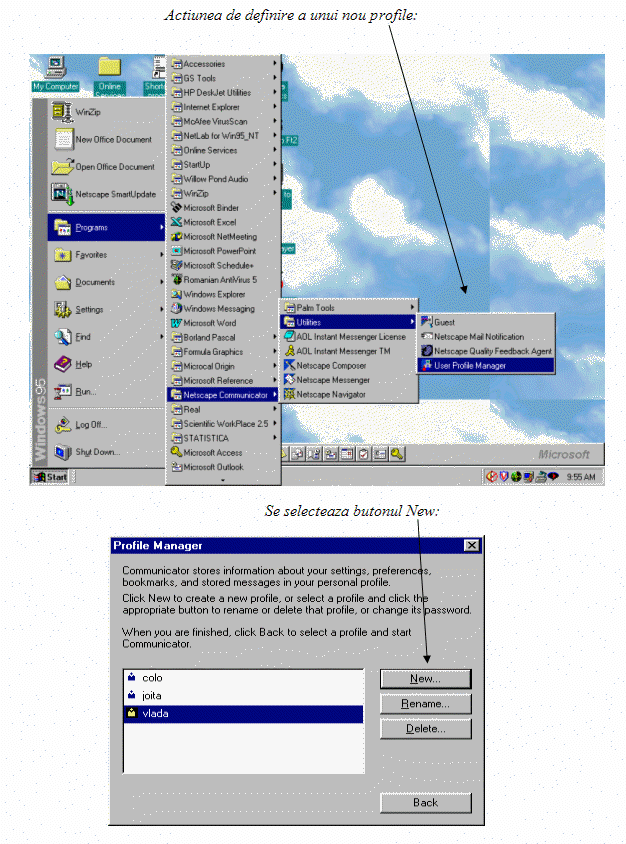Close the Profile Manager dialog
Screen dimensions: 626x844
click(472, 545)
